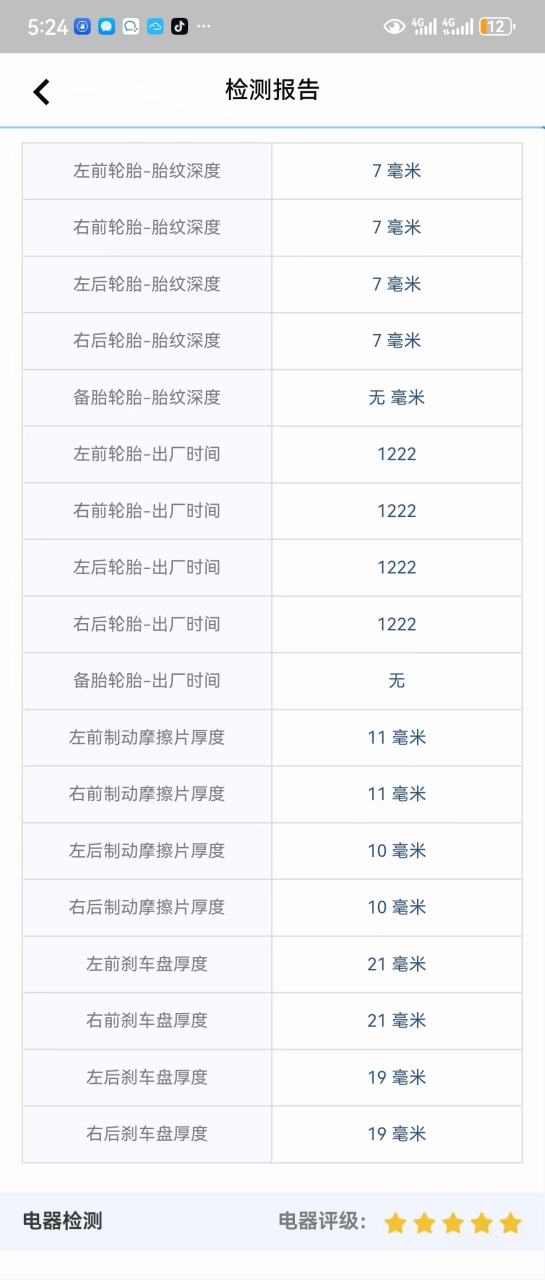Tap the first star of 电器评级

click(x=395, y=1222)
